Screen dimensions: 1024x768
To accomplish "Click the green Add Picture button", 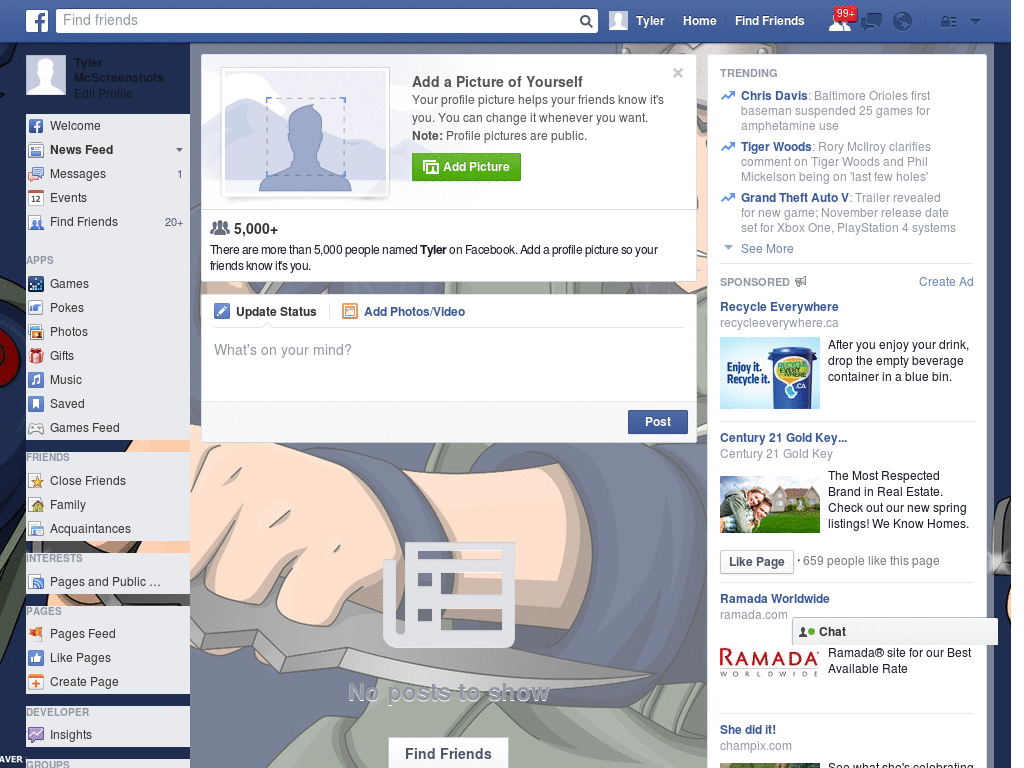I will click(466, 167).
